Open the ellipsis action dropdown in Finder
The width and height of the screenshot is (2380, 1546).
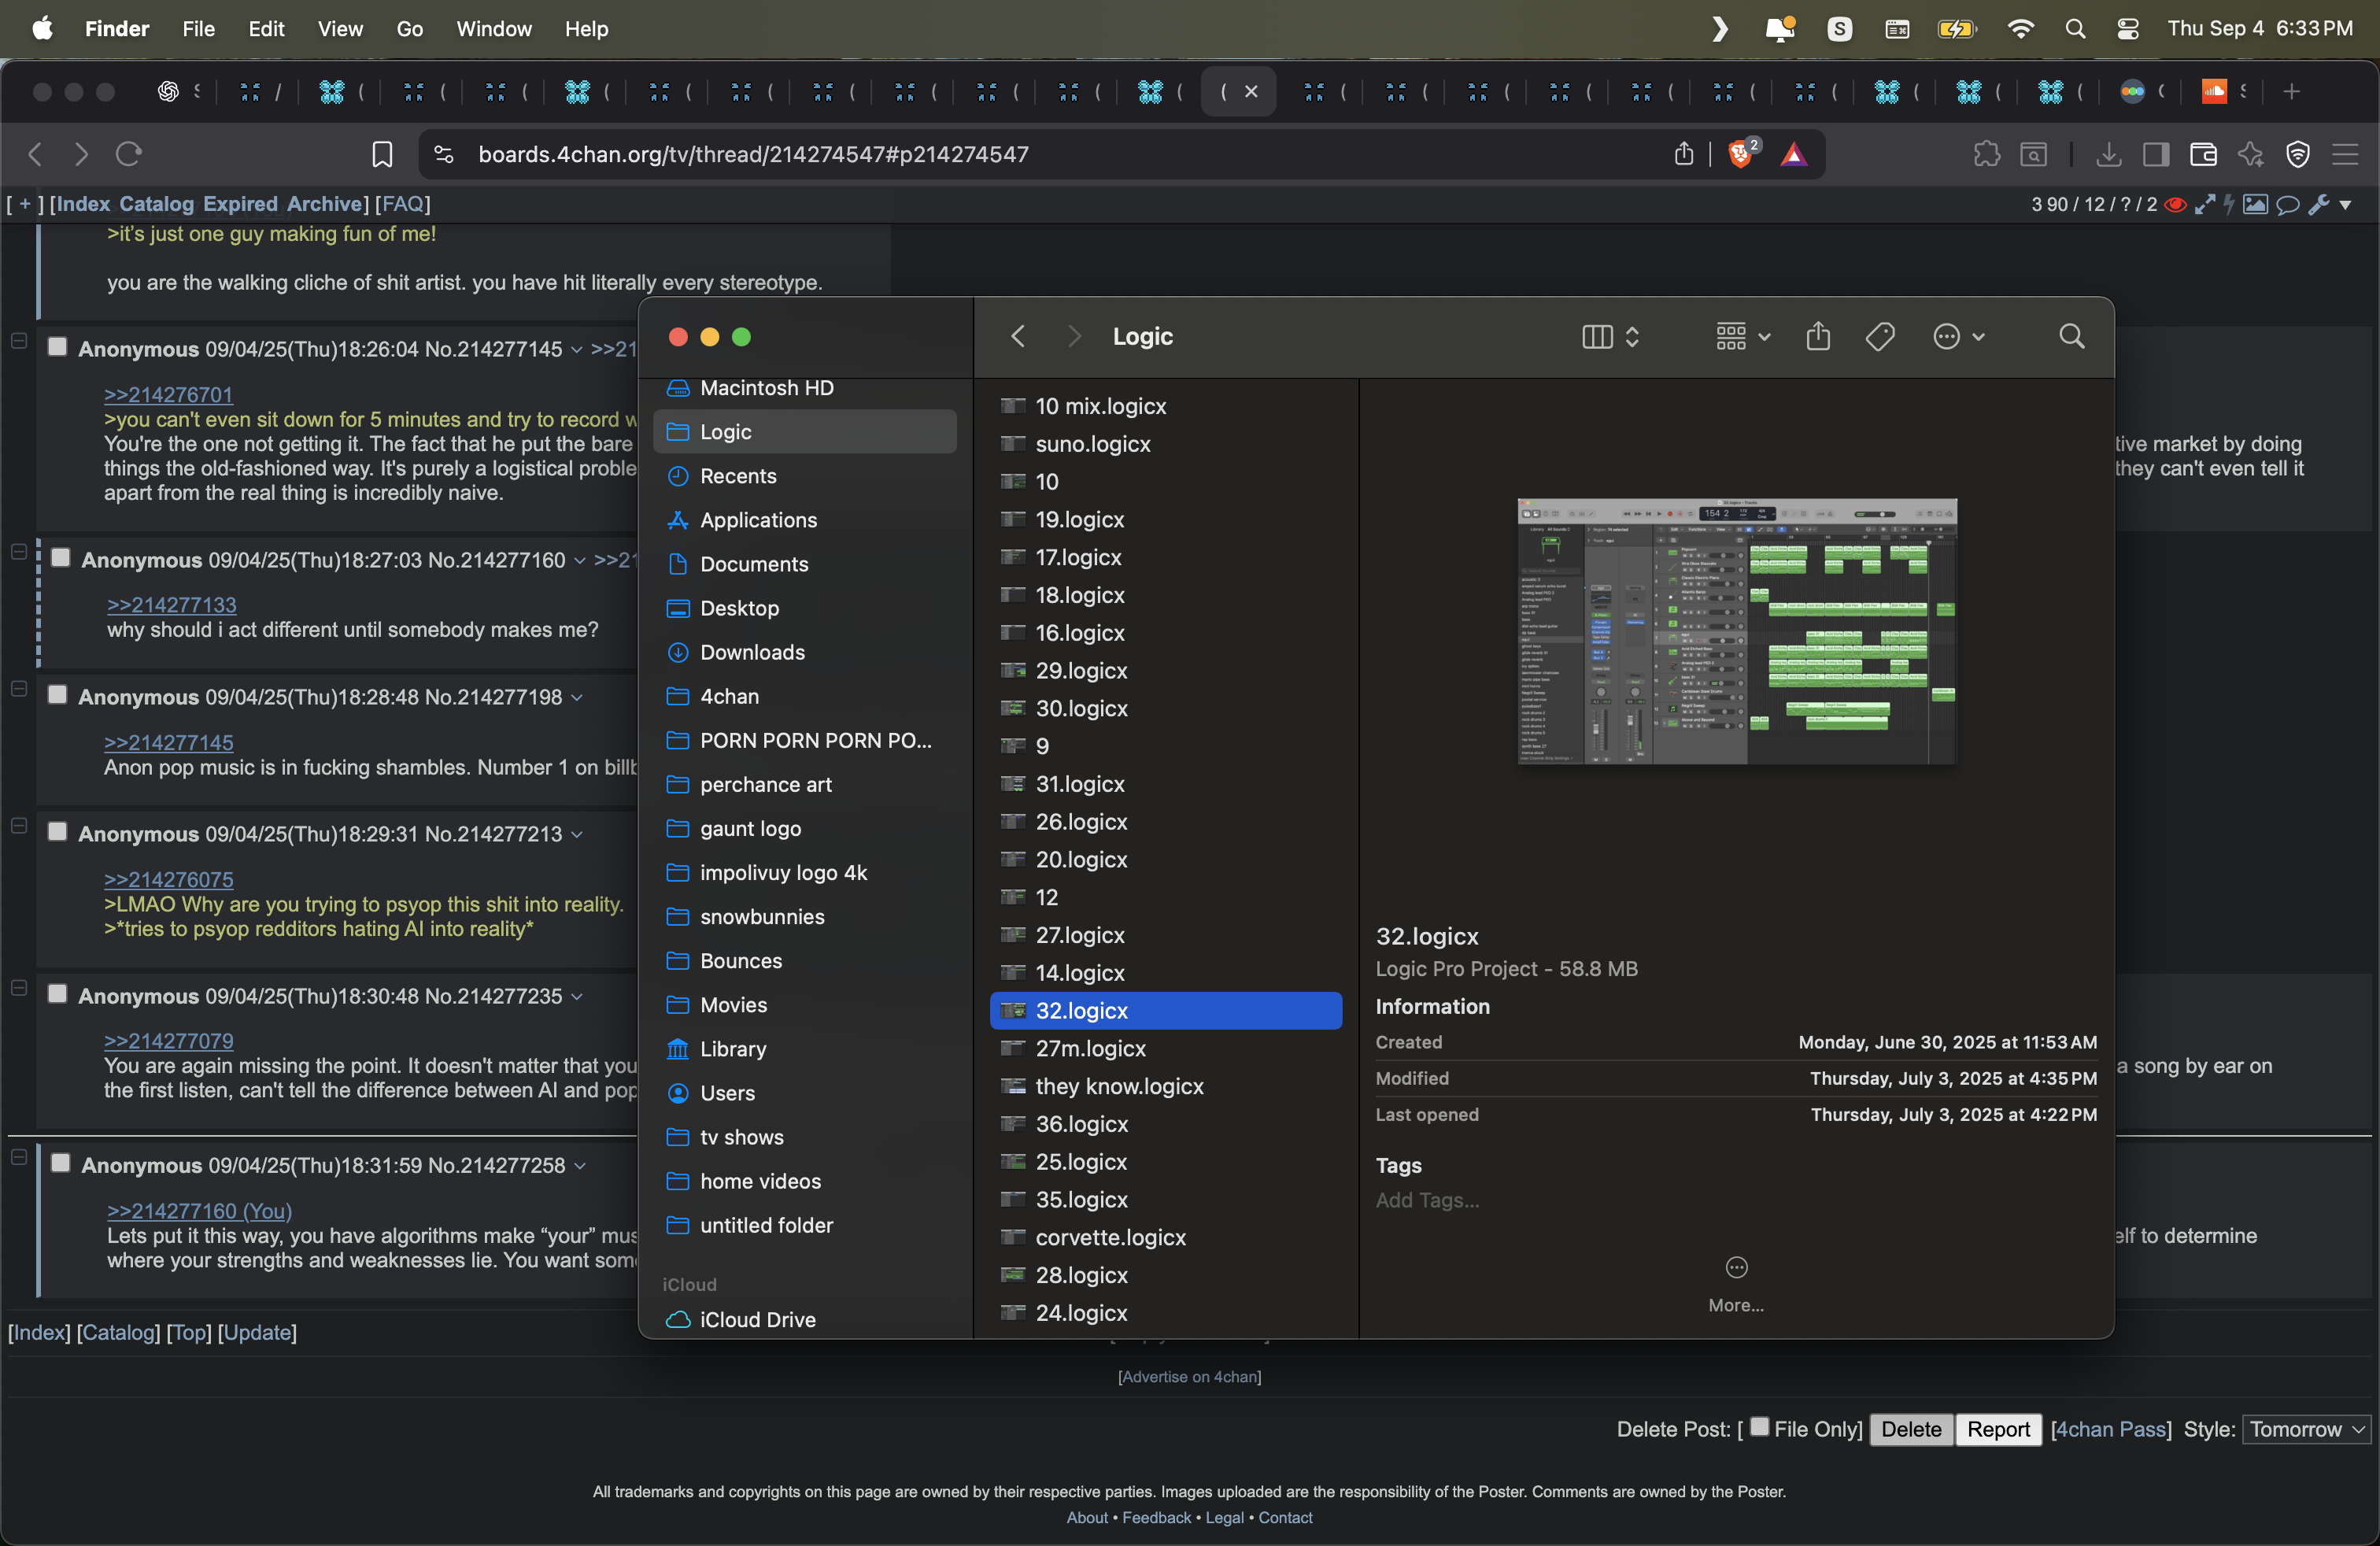click(x=1957, y=336)
